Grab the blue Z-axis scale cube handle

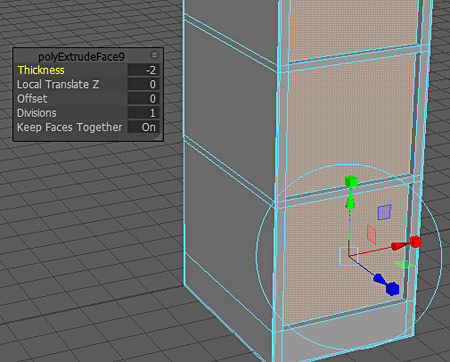click(x=393, y=288)
